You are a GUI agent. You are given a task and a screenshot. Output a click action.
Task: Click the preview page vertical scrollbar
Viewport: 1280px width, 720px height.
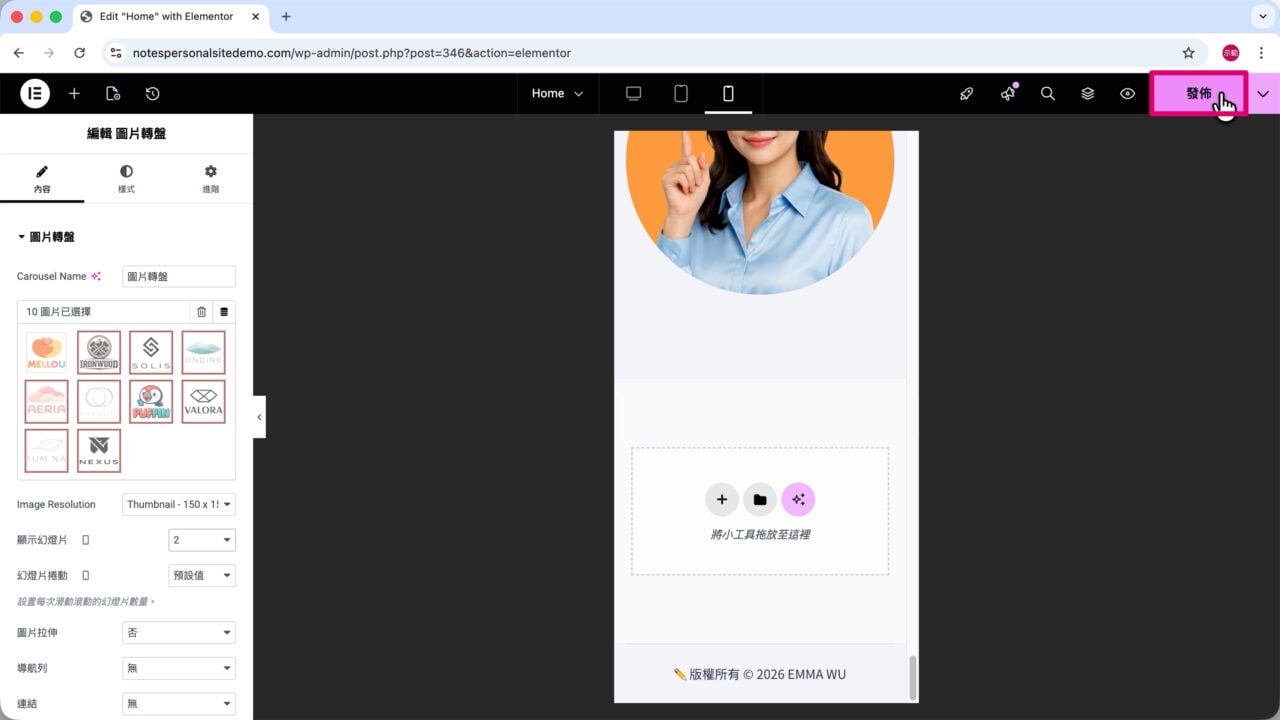tap(912, 678)
